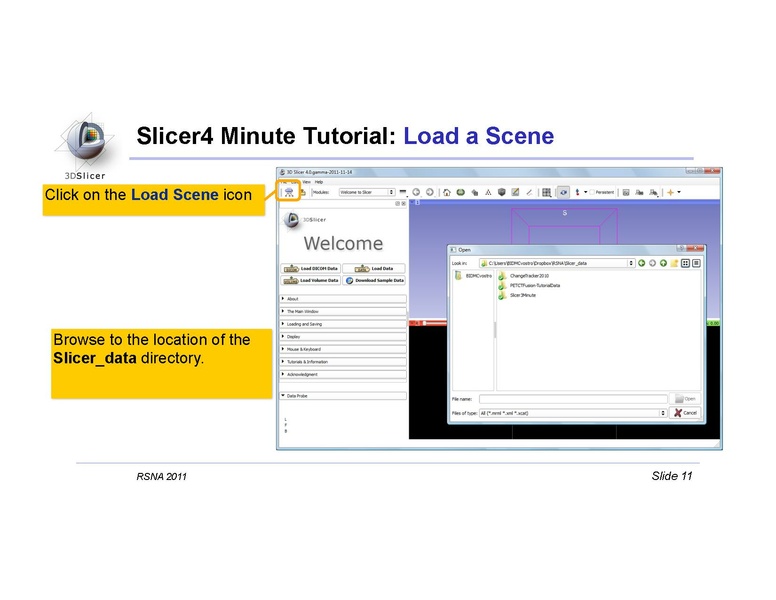
Task: Click the Load DICOM Data button
Action: pyautogui.click(x=311, y=268)
